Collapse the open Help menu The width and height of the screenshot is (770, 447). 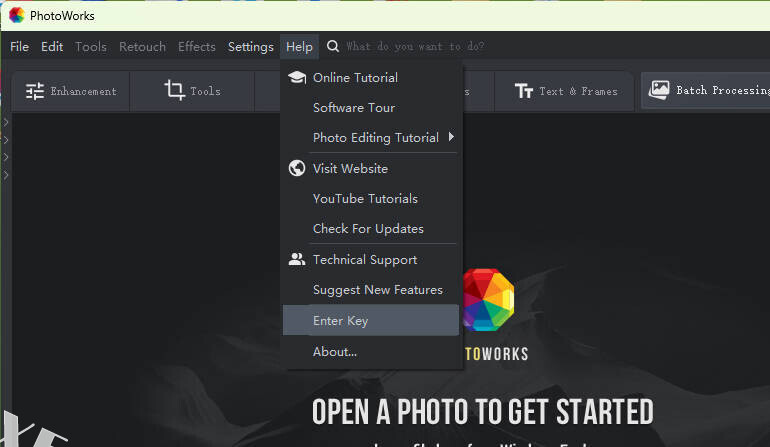pos(299,47)
